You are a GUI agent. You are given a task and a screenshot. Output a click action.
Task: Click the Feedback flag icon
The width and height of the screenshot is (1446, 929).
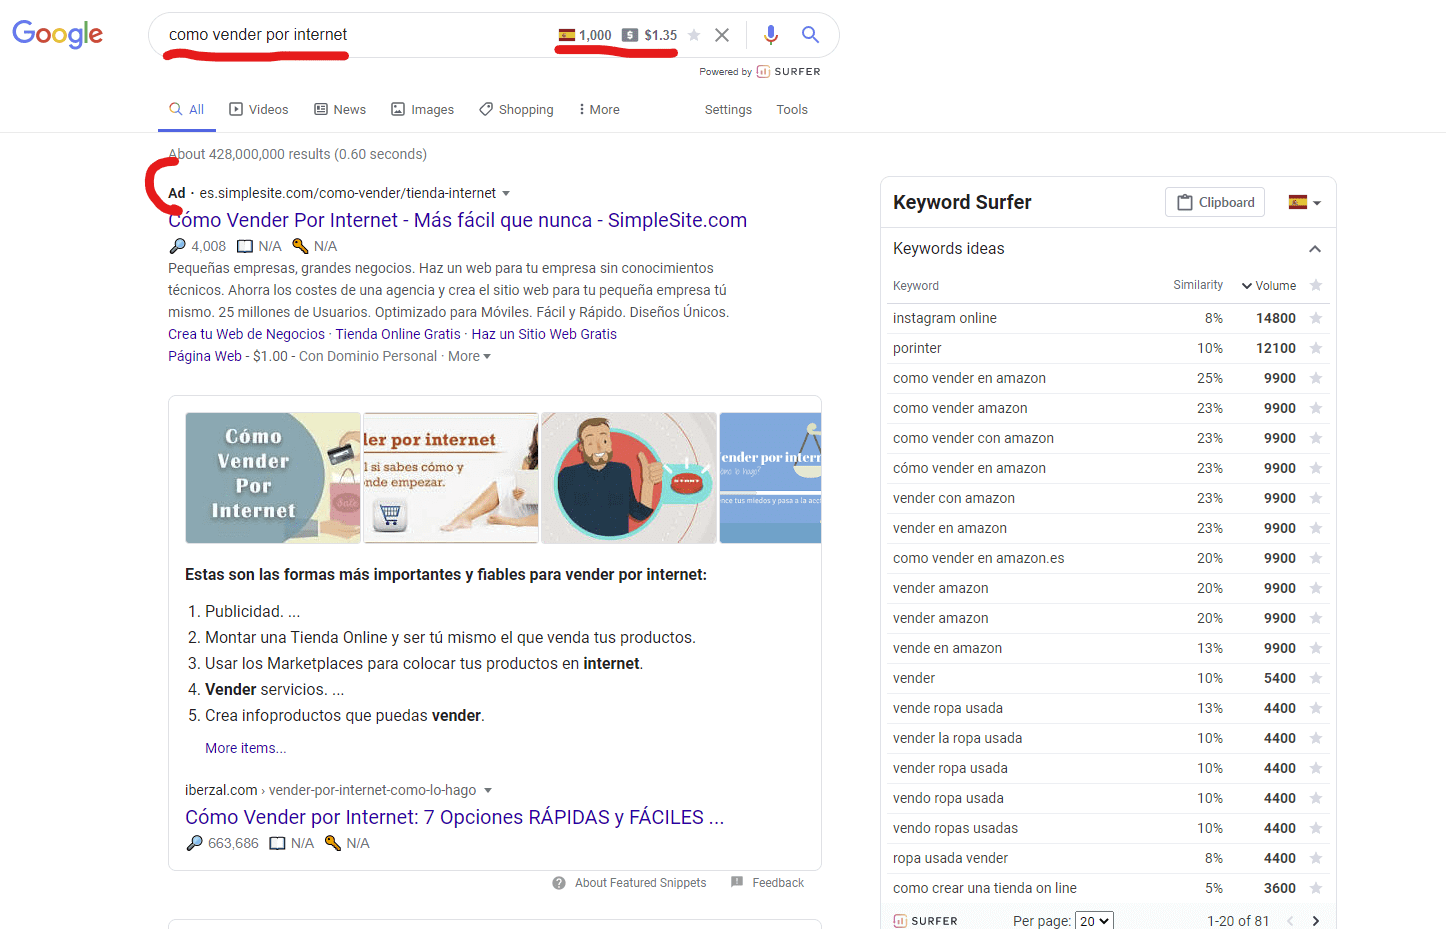(737, 882)
